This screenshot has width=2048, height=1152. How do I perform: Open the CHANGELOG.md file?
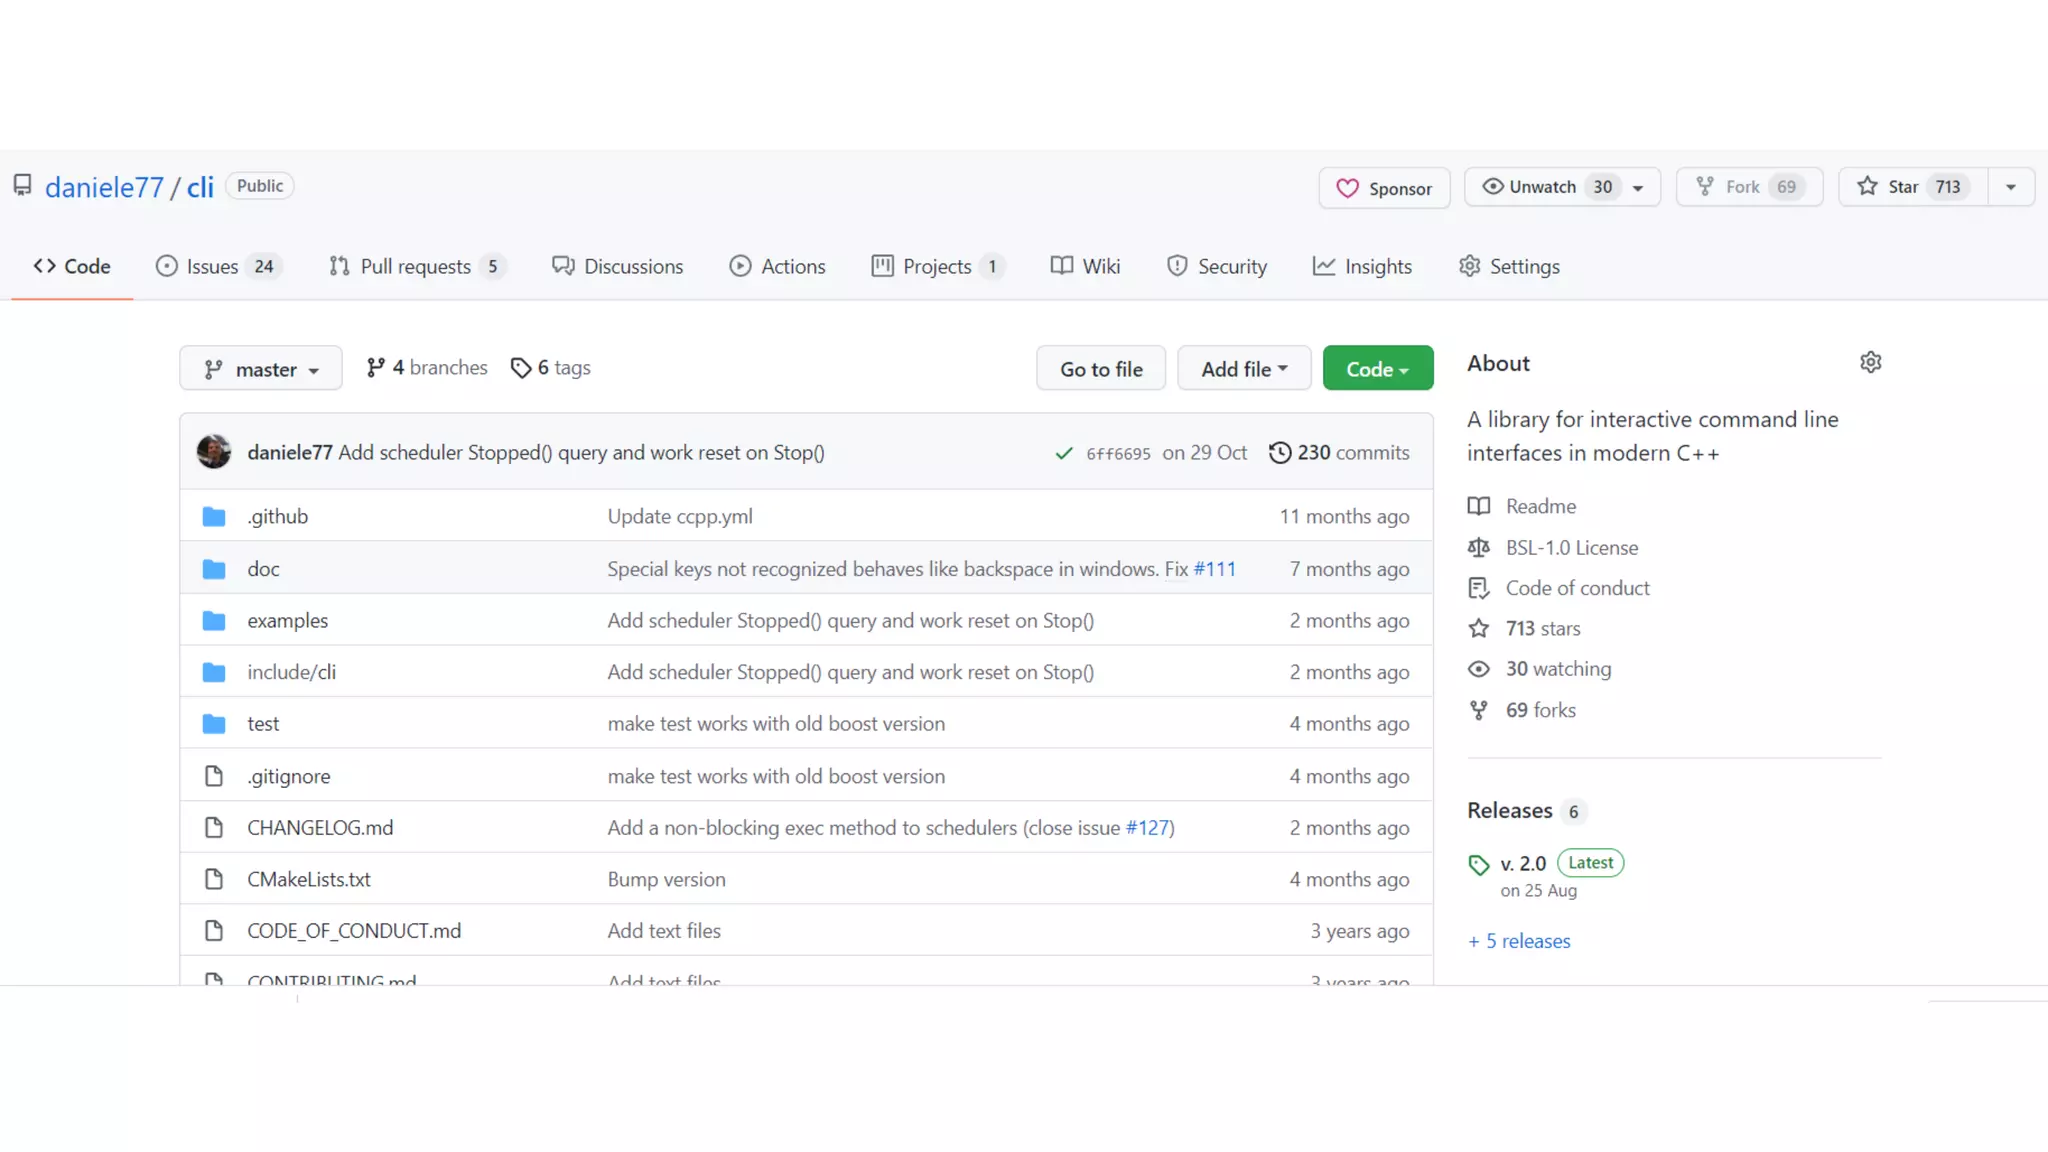pos(320,828)
